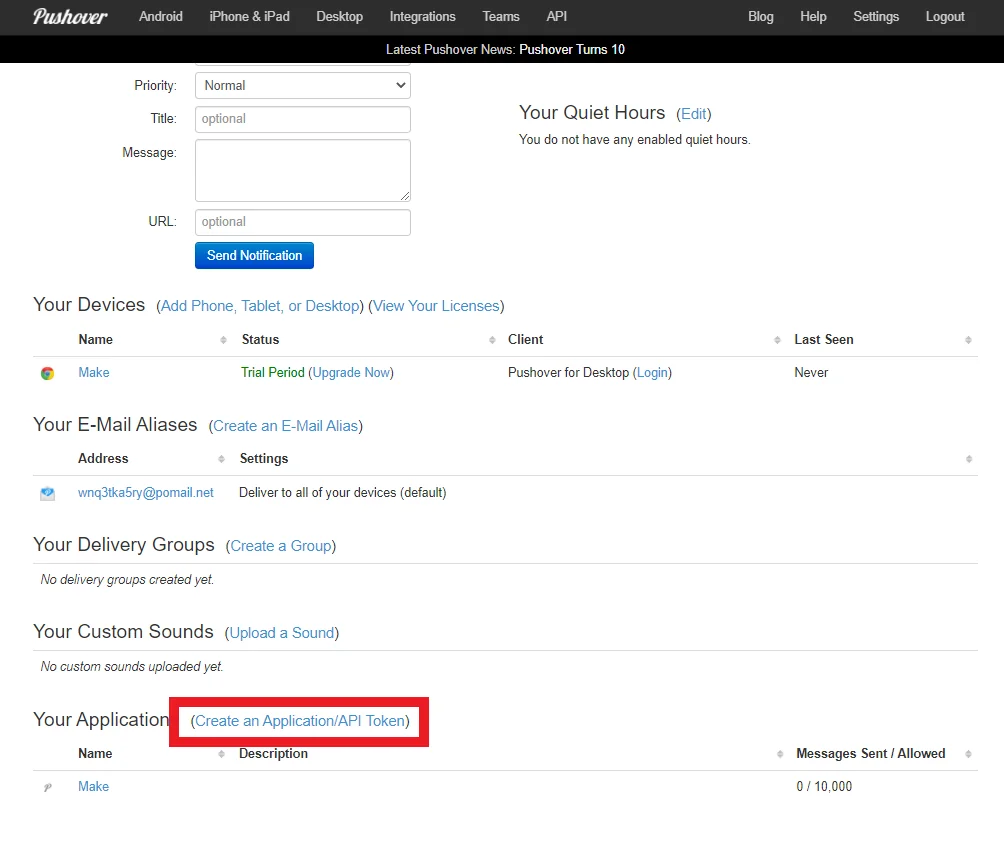Image resolution: width=1004 pixels, height=842 pixels.
Task: Click the Pushover app icon beside Make application
Action: point(47,787)
